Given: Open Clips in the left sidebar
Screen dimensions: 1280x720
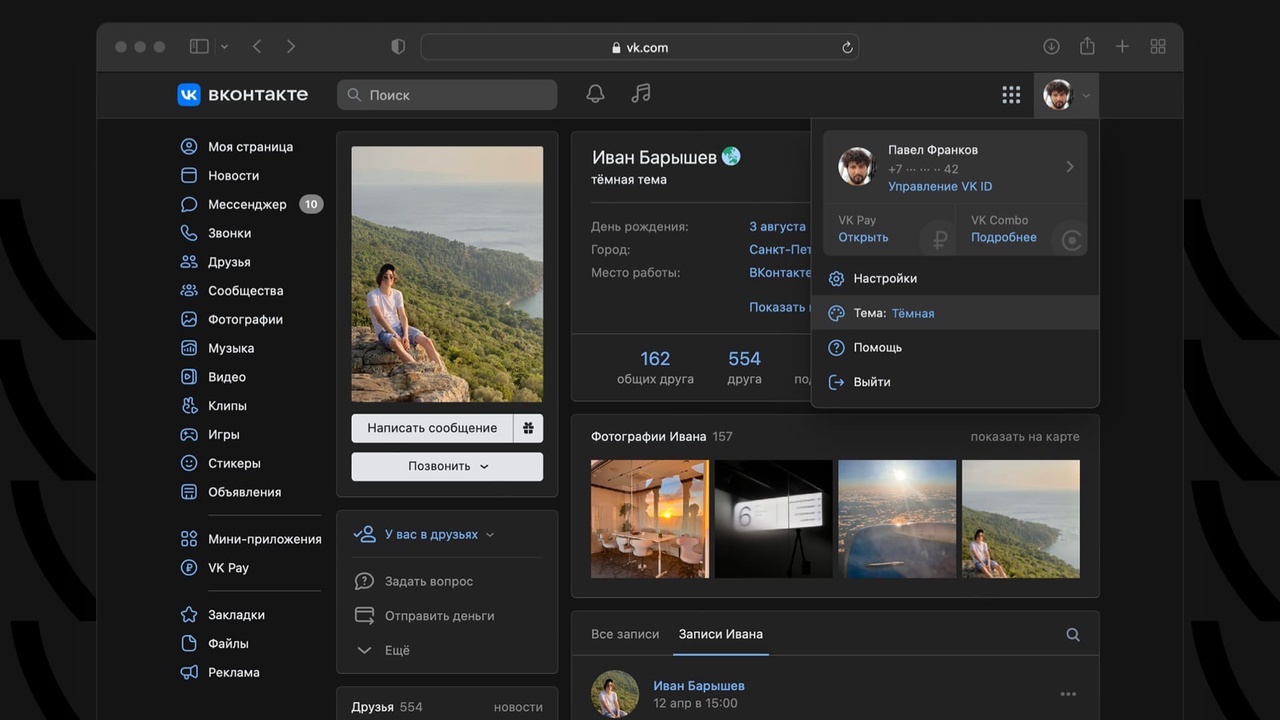Looking at the screenshot, I should (x=227, y=406).
